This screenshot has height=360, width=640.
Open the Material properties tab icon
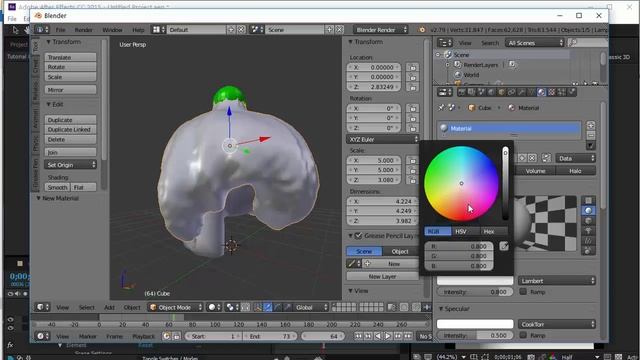[x=541, y=92]
